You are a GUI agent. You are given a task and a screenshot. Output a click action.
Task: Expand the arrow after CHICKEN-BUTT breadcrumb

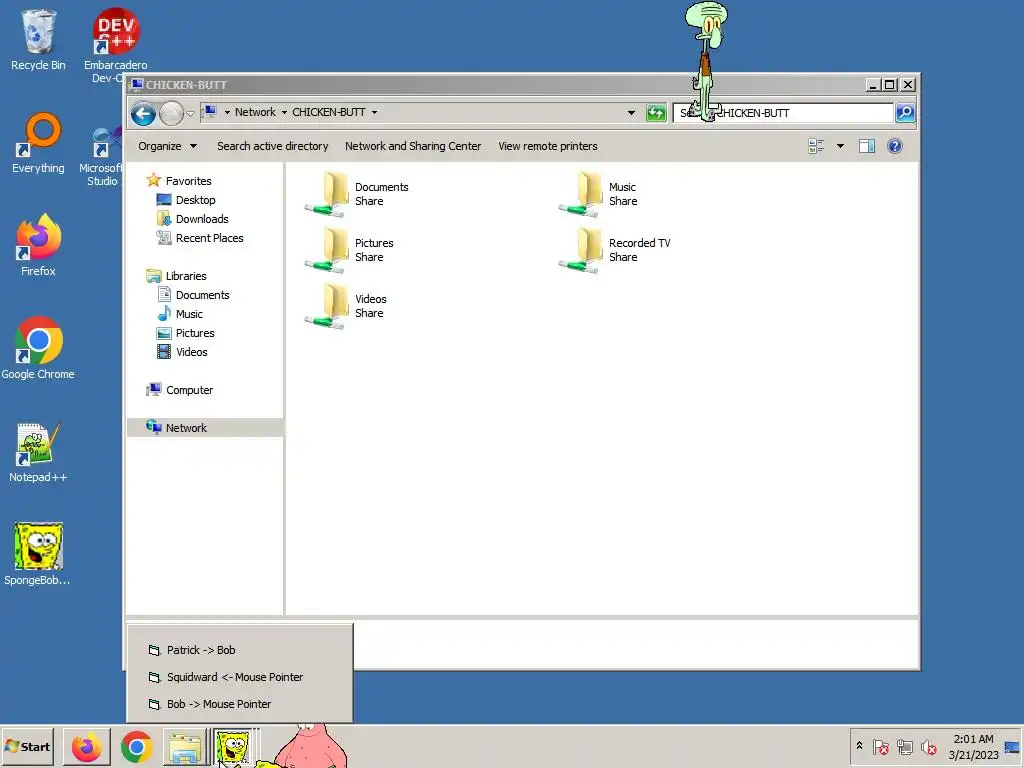tap(374, 112)
